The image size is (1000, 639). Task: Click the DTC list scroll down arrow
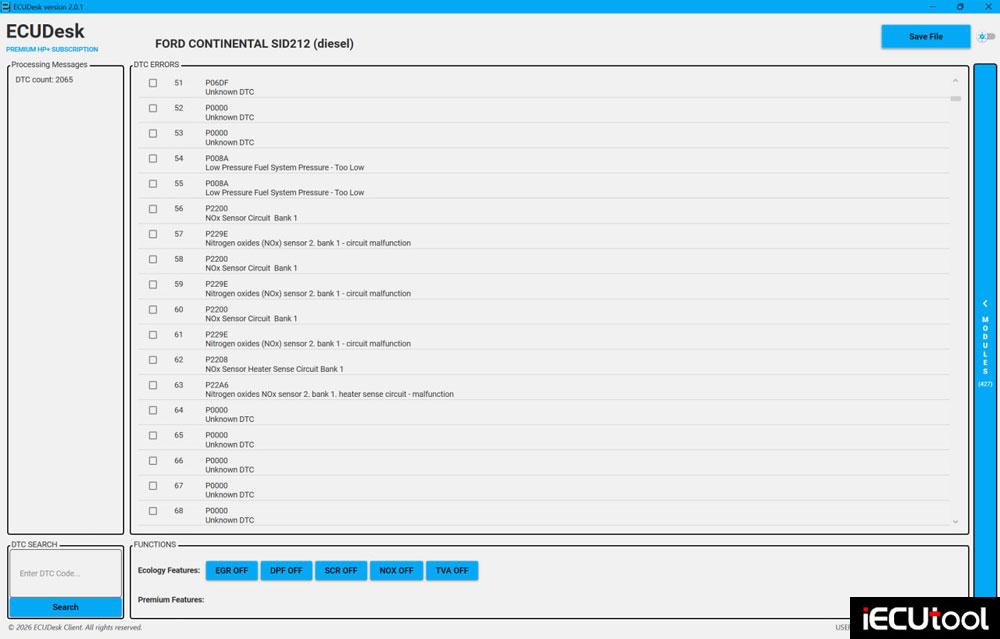click(x=955, y=522)
